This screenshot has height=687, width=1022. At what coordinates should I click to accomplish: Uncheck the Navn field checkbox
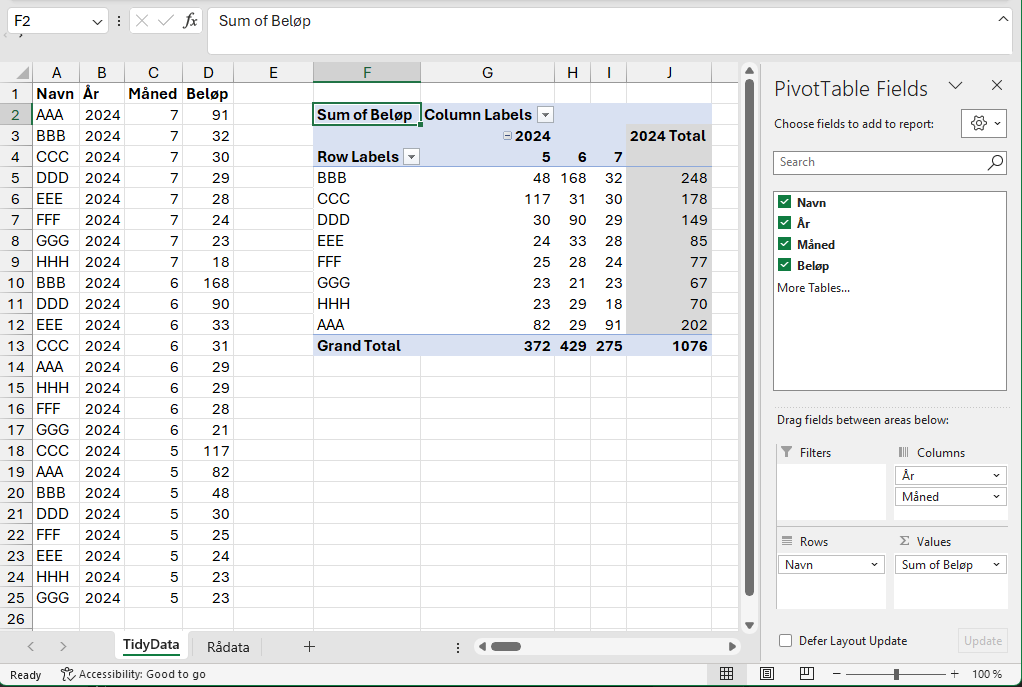785,202
